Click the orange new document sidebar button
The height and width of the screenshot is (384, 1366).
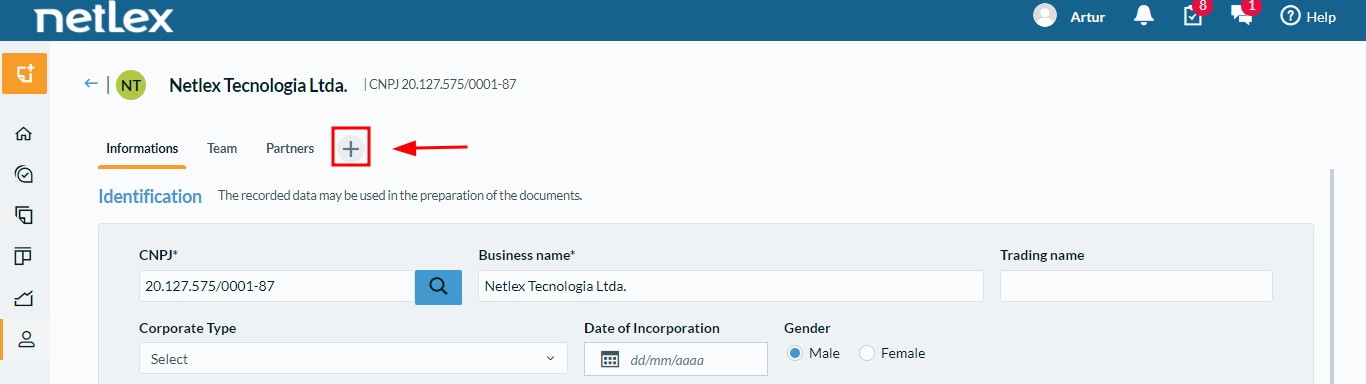(x=25, y=74)
